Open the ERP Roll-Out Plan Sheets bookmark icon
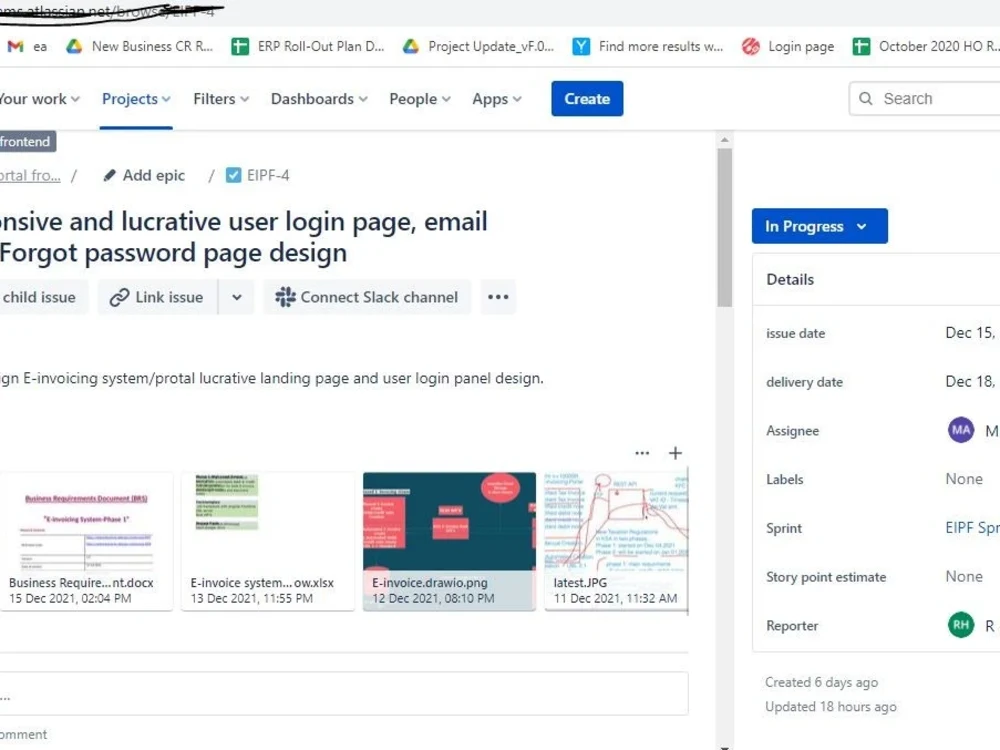 click(x=239, y=46)
